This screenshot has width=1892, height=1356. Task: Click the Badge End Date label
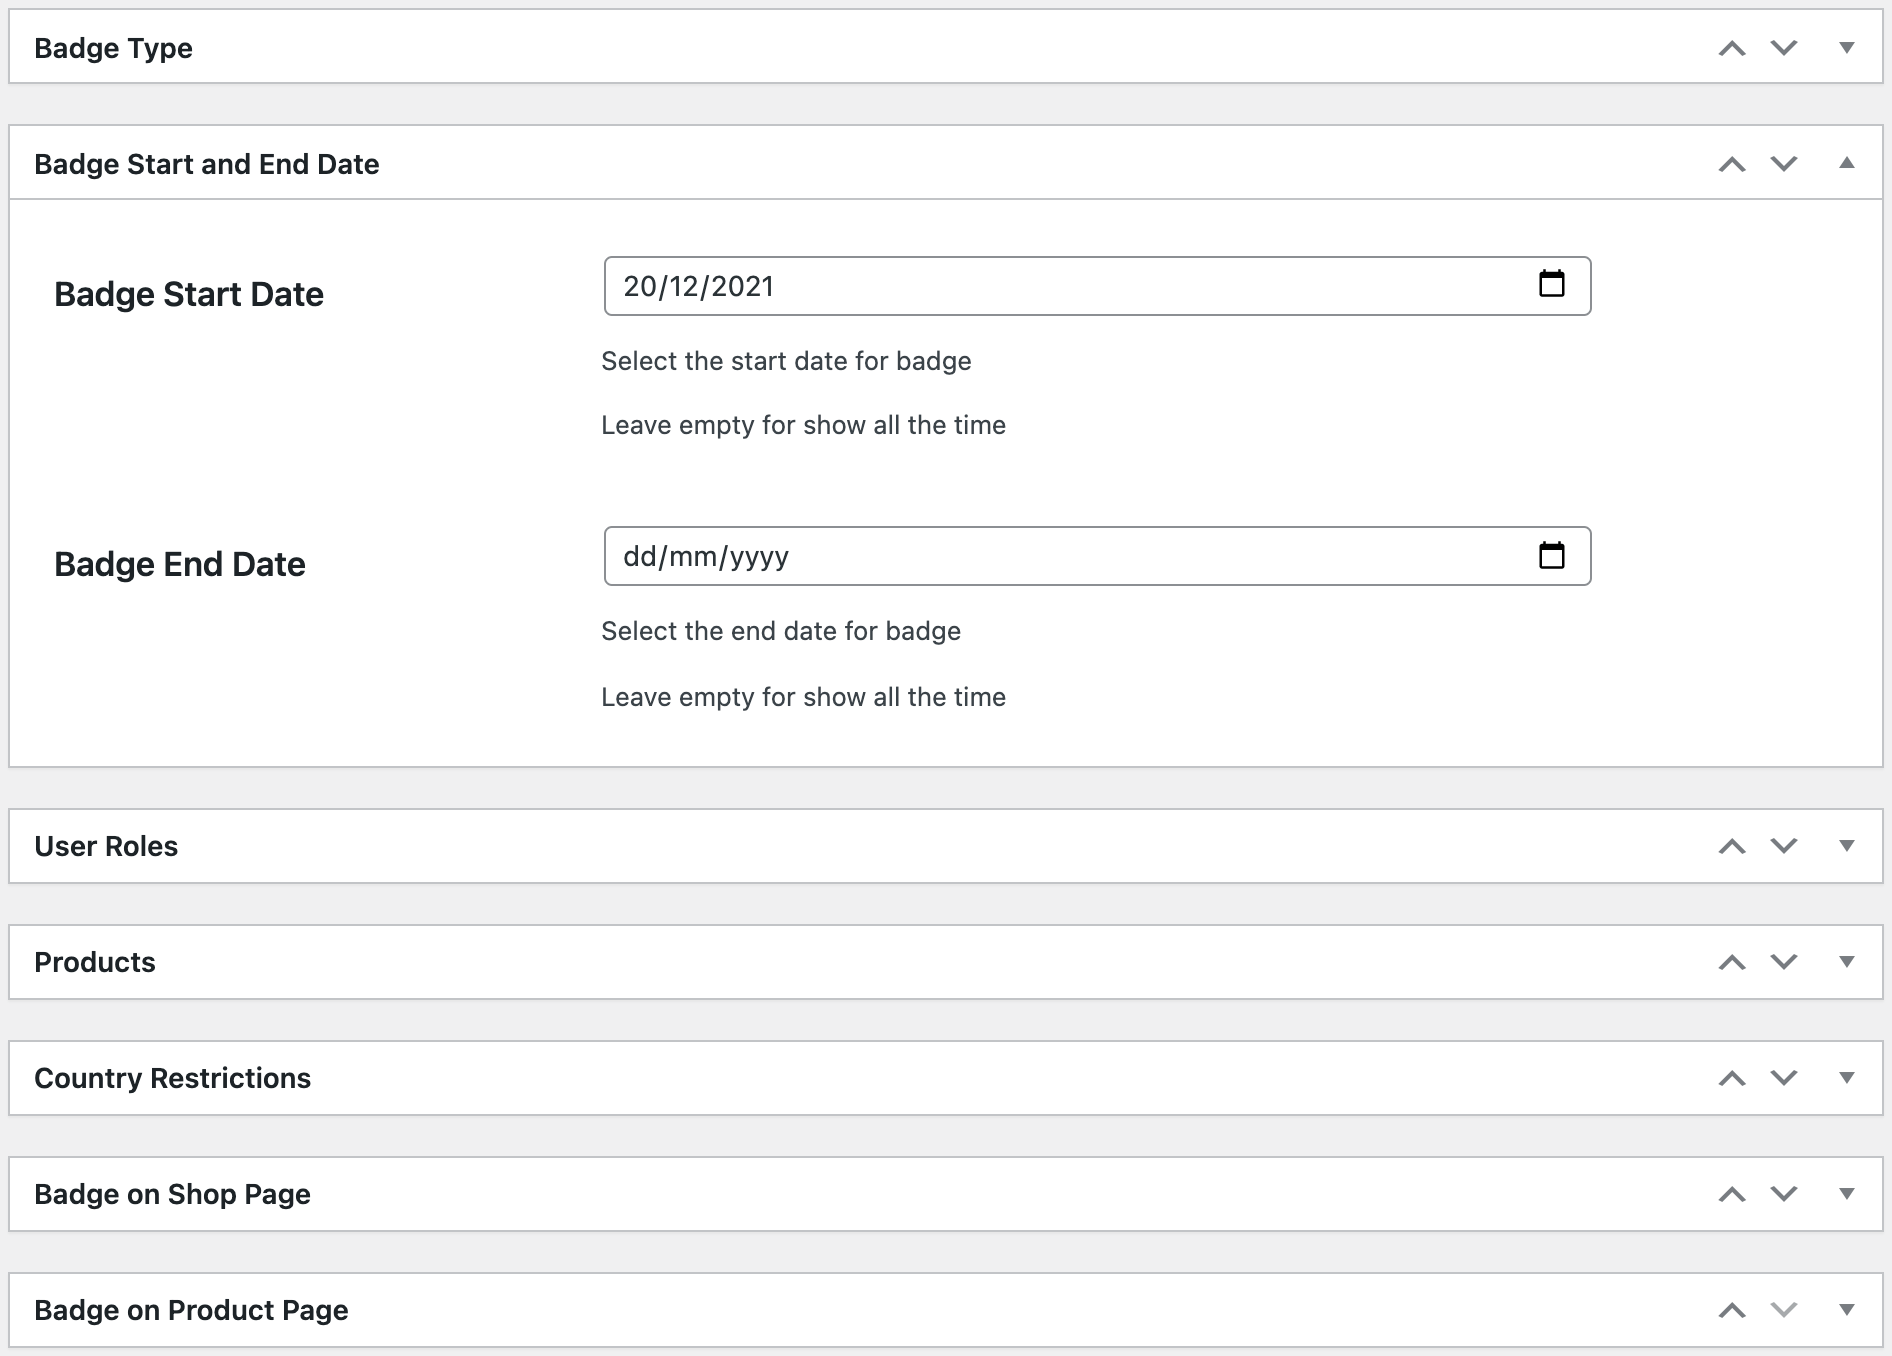pos(179,563)
